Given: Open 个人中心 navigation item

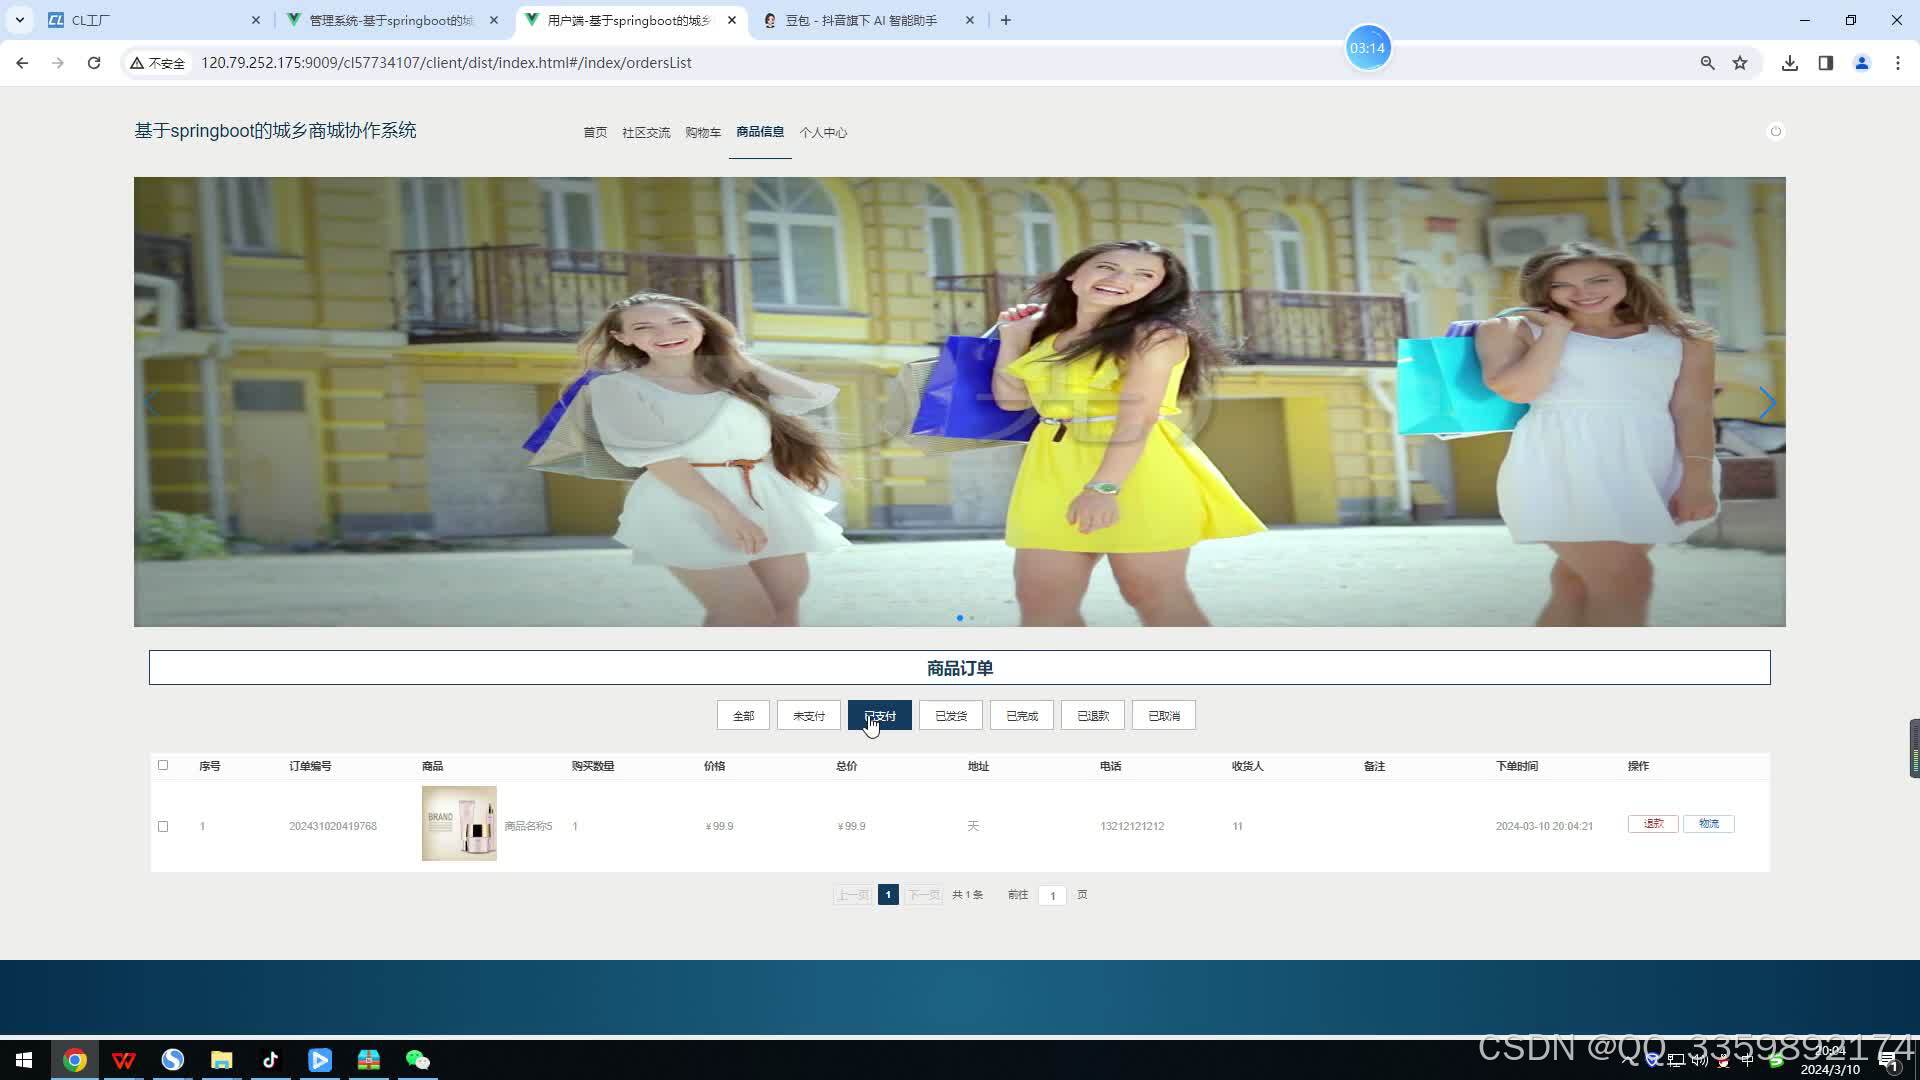Looking at the screenshot, I should pyautogui.click(x=823, y=132).
